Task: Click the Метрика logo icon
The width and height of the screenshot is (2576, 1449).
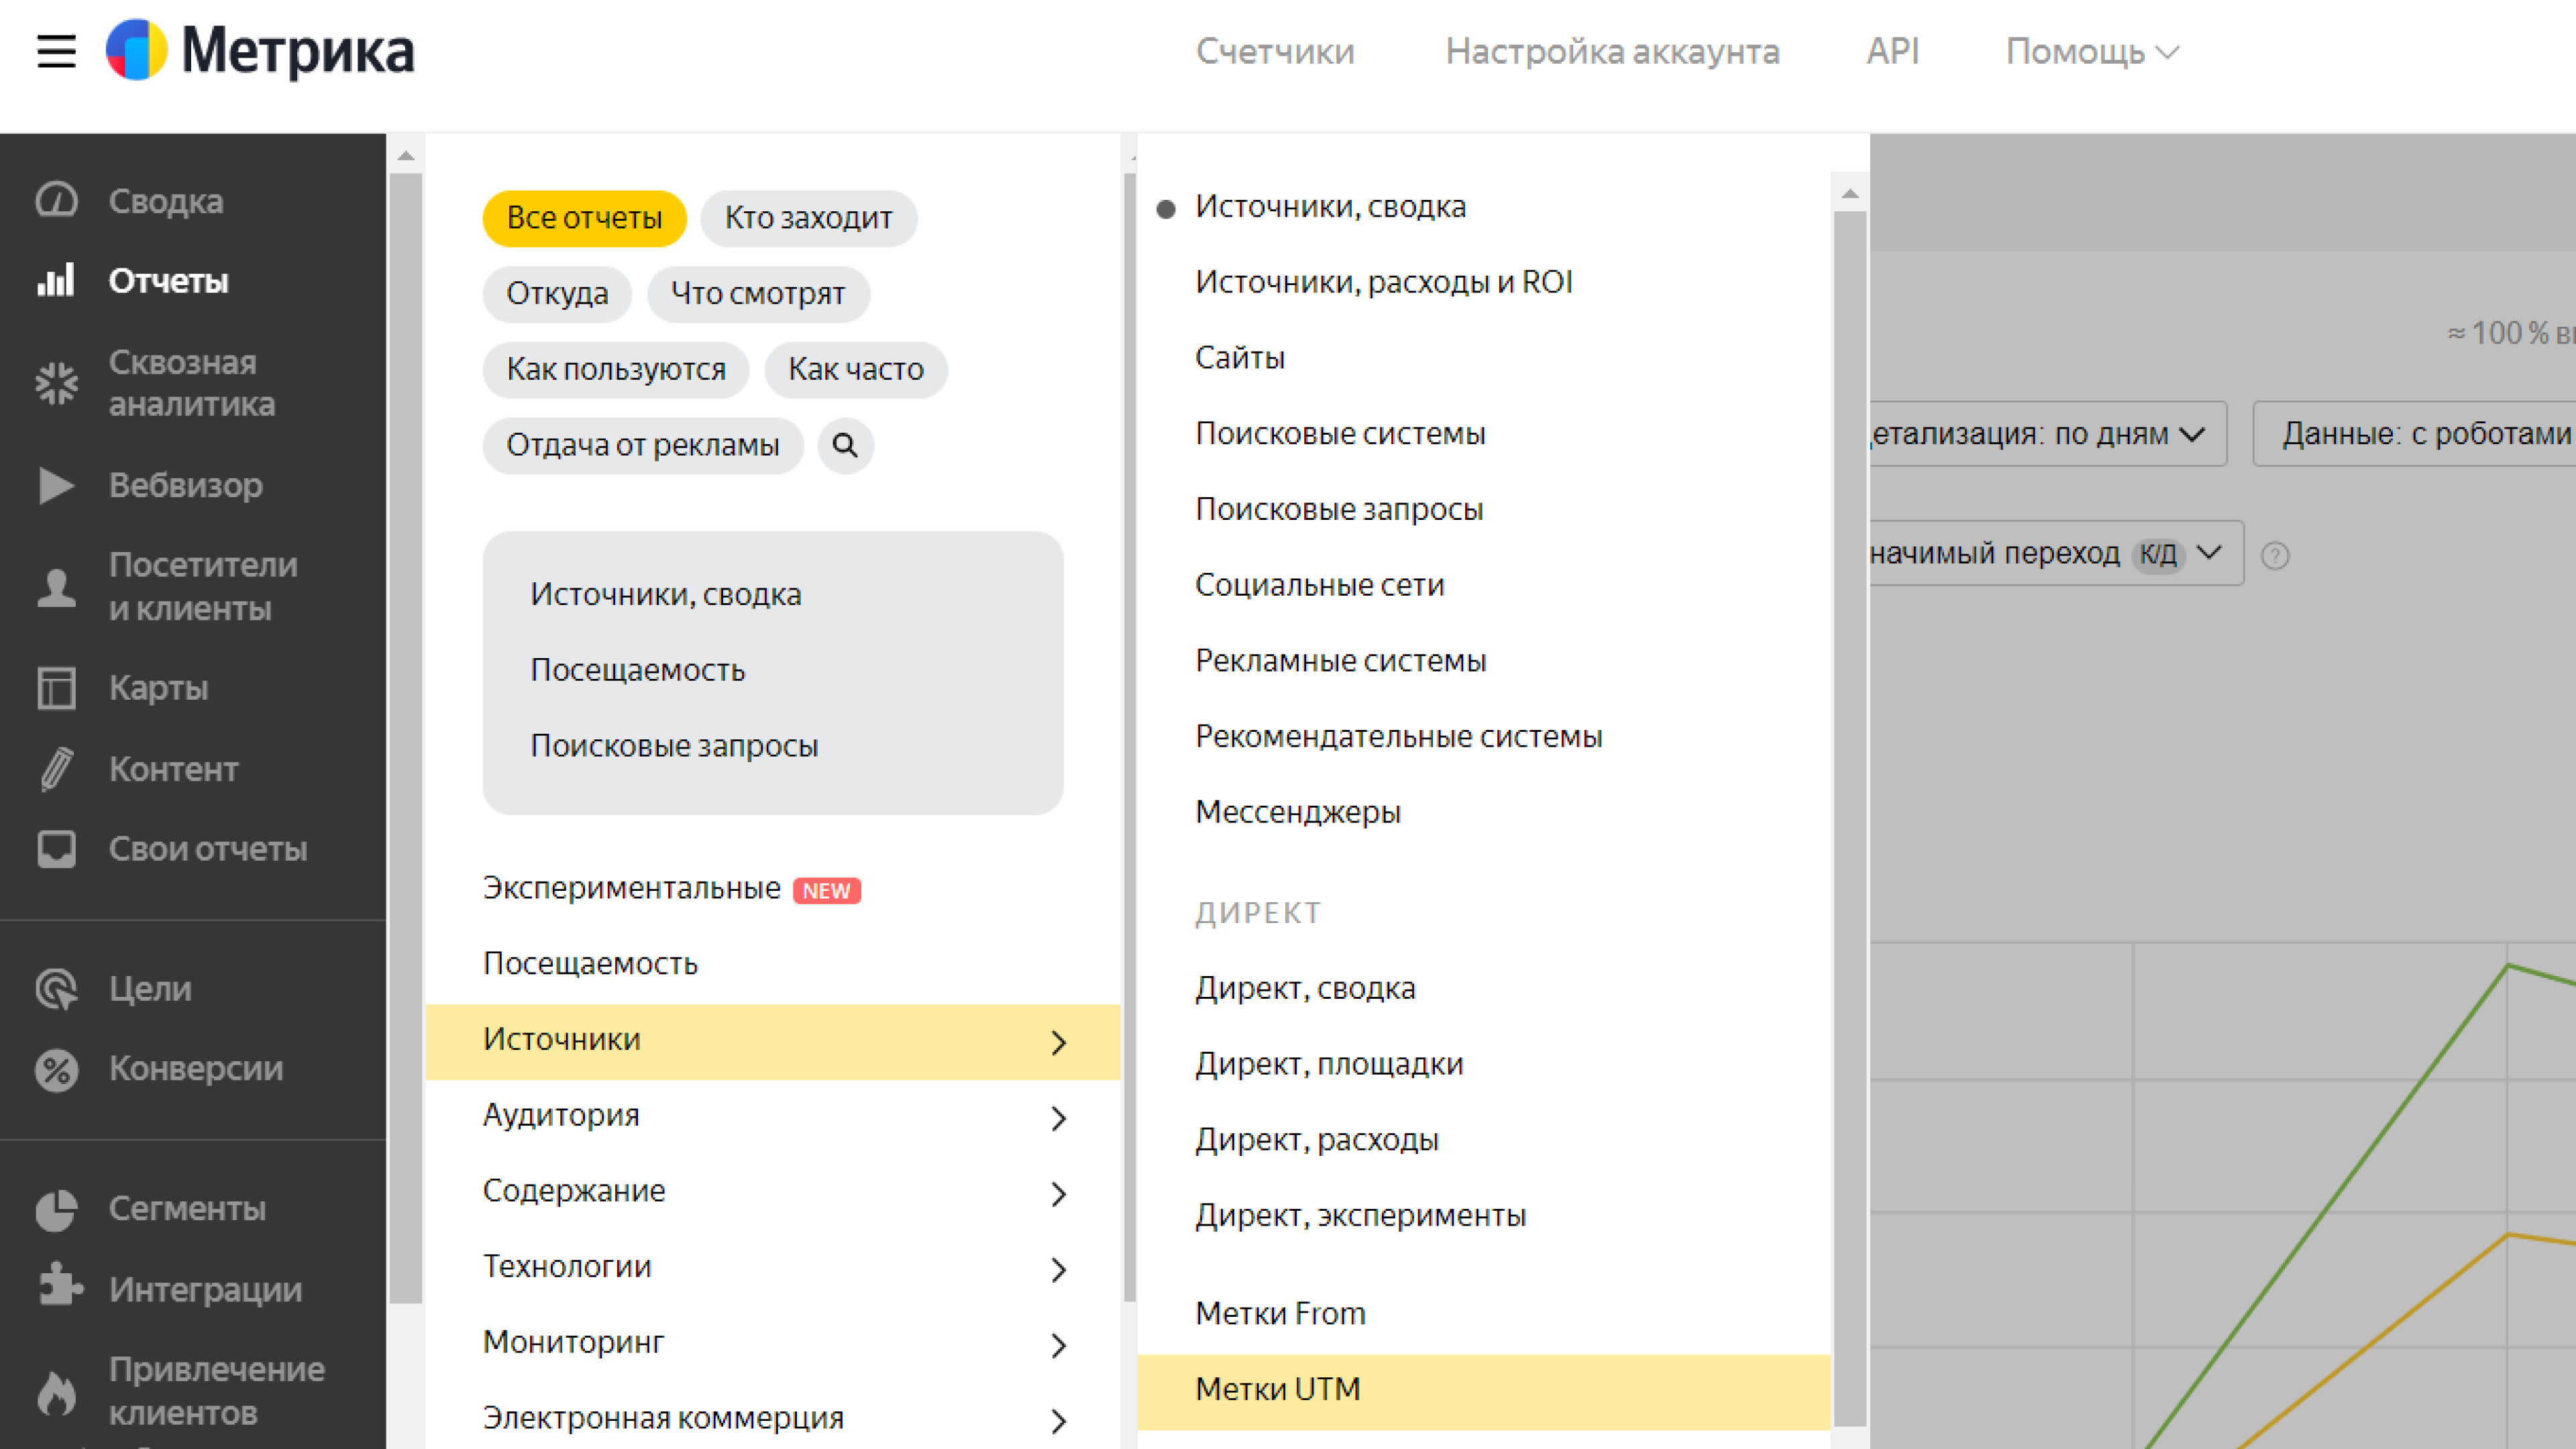Action: tap(137, 50)
